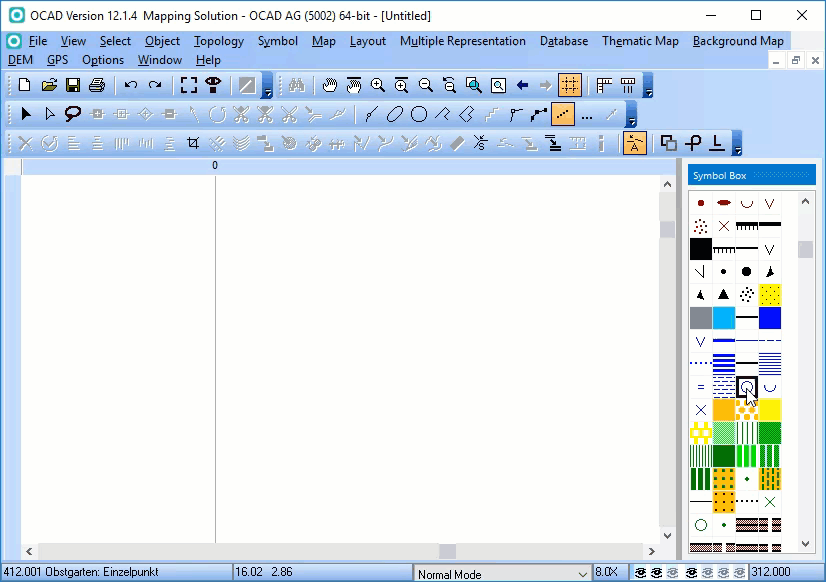826x582 pixels.
Task: Toggle the second eye icon in status bar
Action: [x=656, y=573]
